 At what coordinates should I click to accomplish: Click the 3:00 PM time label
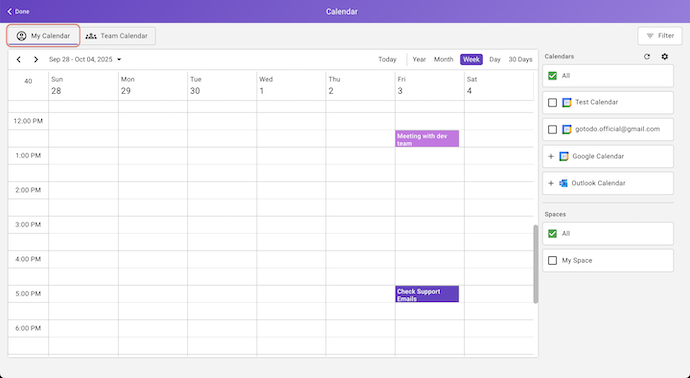[28, 224]
